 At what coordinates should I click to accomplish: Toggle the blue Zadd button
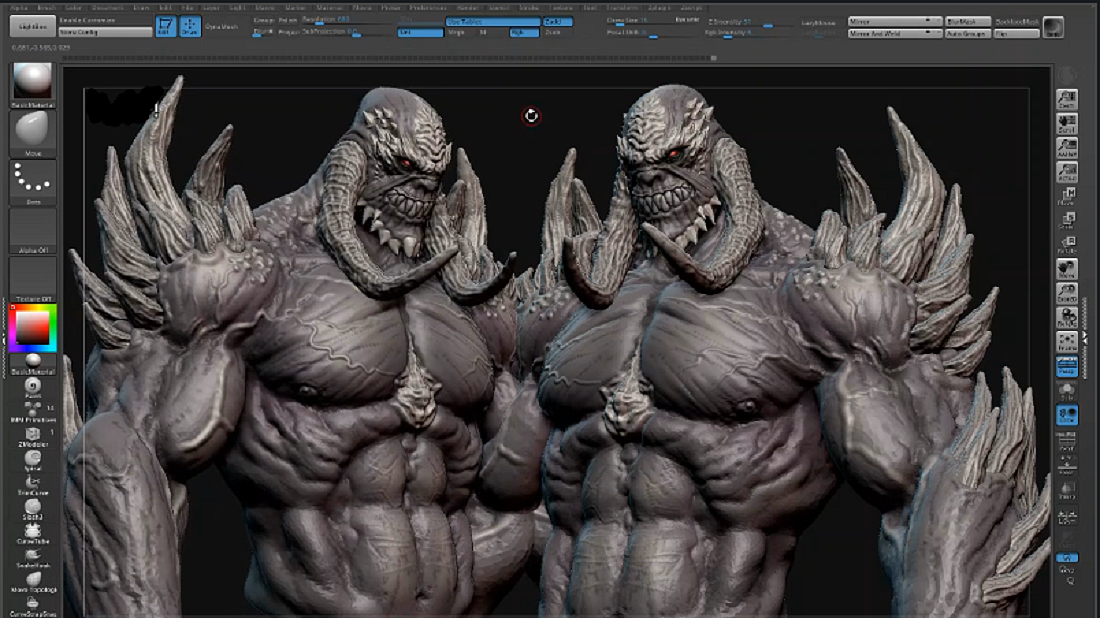pyautogui.click(x=558, y=21)
